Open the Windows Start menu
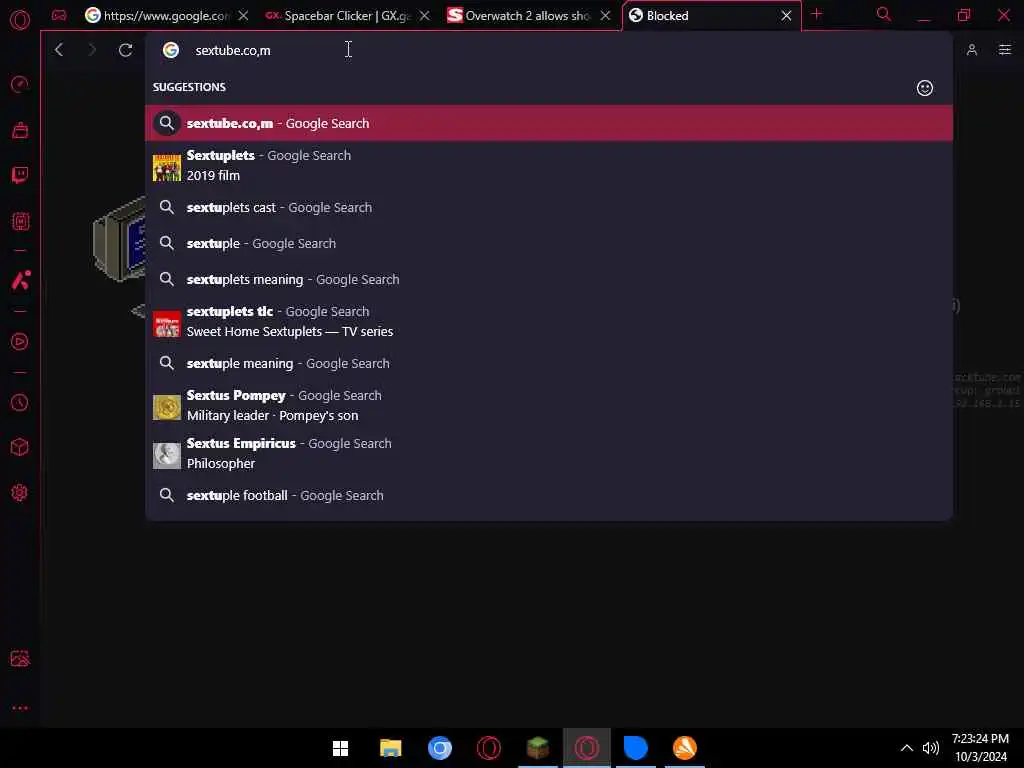Screen dimensions: 1024x768 click(x=340, y=748)
